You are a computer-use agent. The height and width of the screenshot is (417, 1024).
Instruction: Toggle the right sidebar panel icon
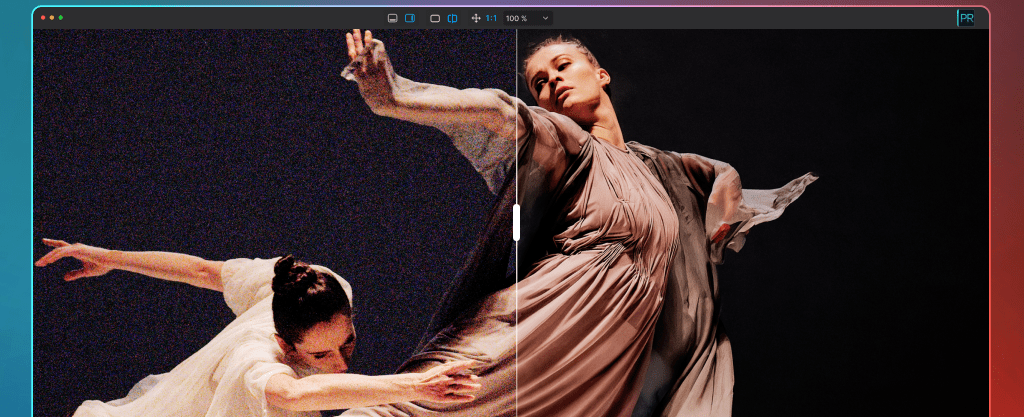[410, 18]
